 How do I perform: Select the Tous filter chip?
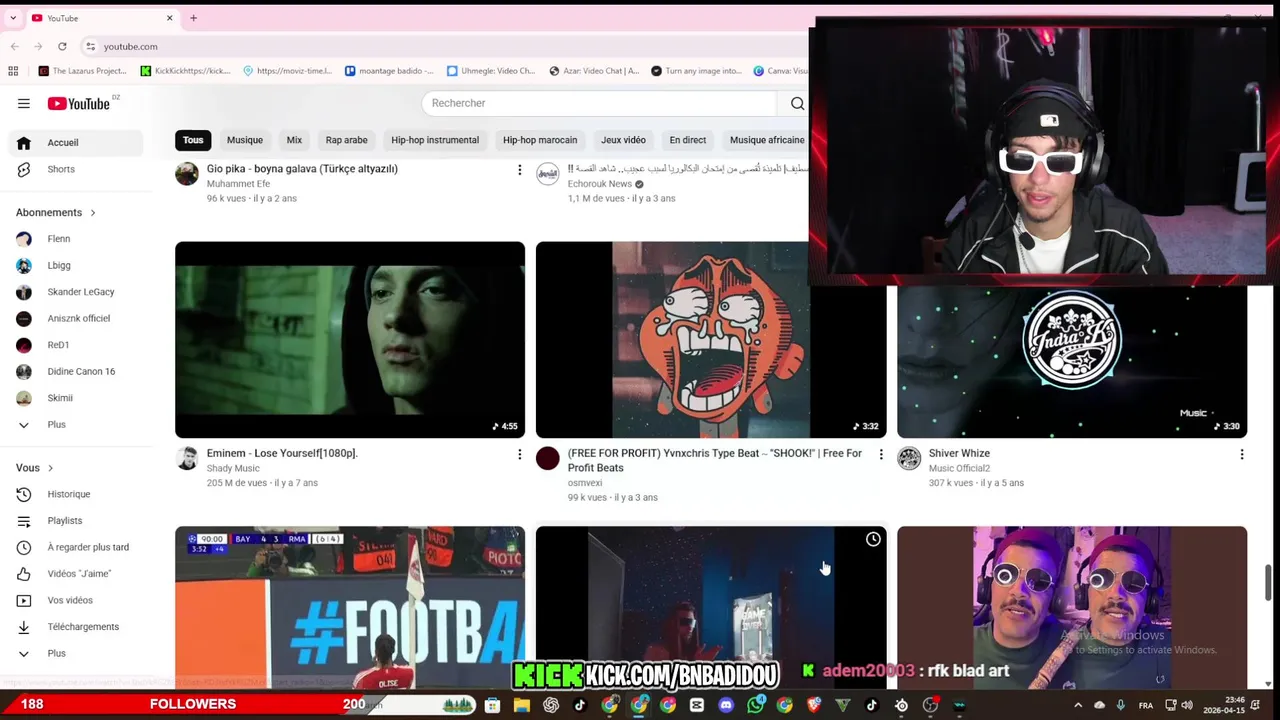coord(193,140)
